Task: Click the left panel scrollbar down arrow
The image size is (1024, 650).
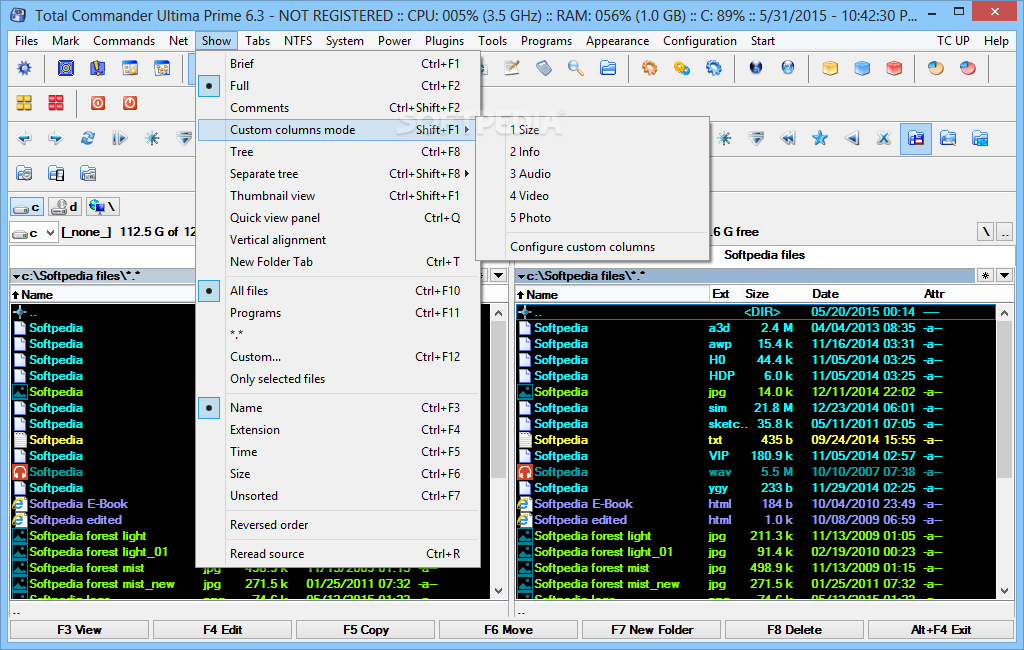Action: click(498, 591)
